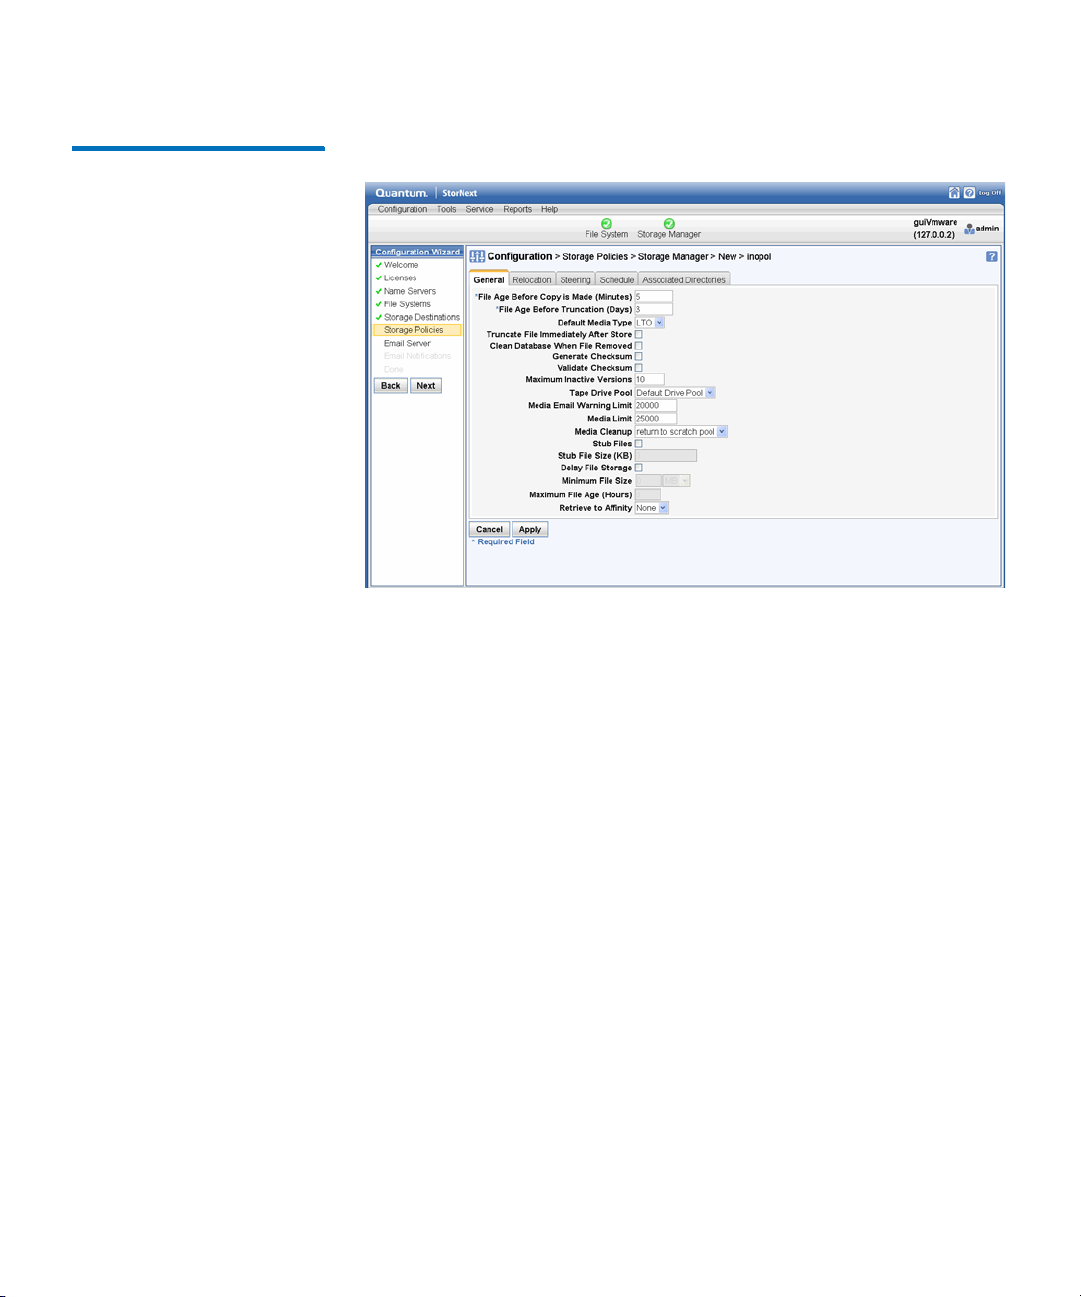Viewport: 1081px width, 1297px height.
Task: Open the Tape Drive Pool dropdown
Action: 675,393
